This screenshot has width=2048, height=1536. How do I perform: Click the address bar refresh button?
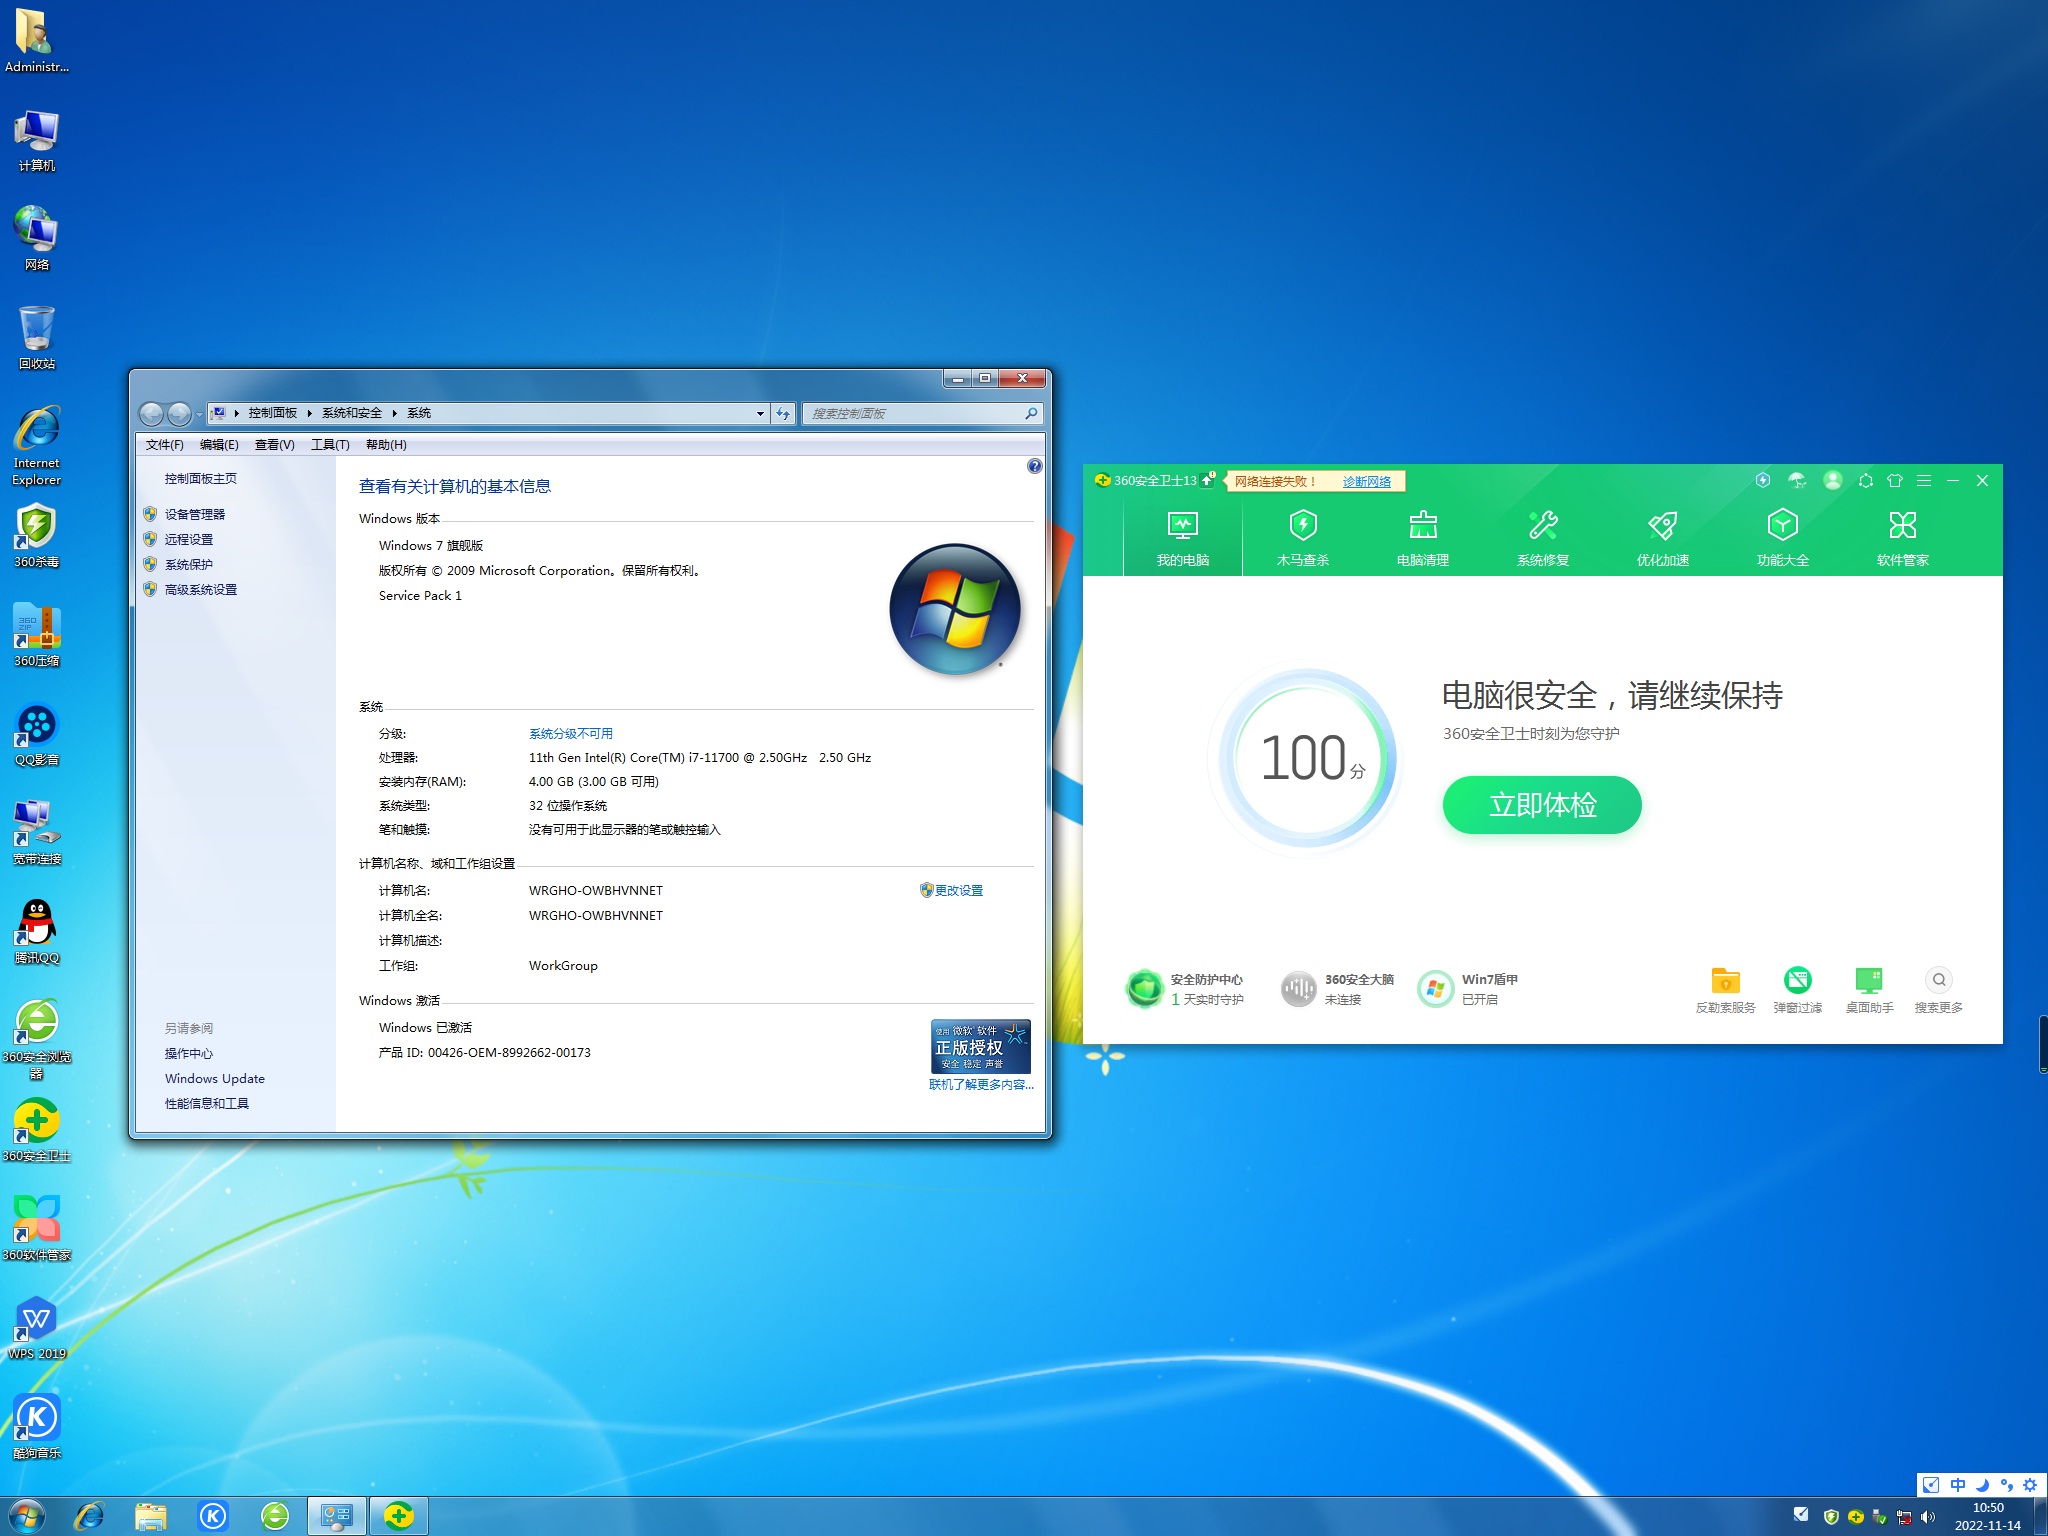(783, 413)
